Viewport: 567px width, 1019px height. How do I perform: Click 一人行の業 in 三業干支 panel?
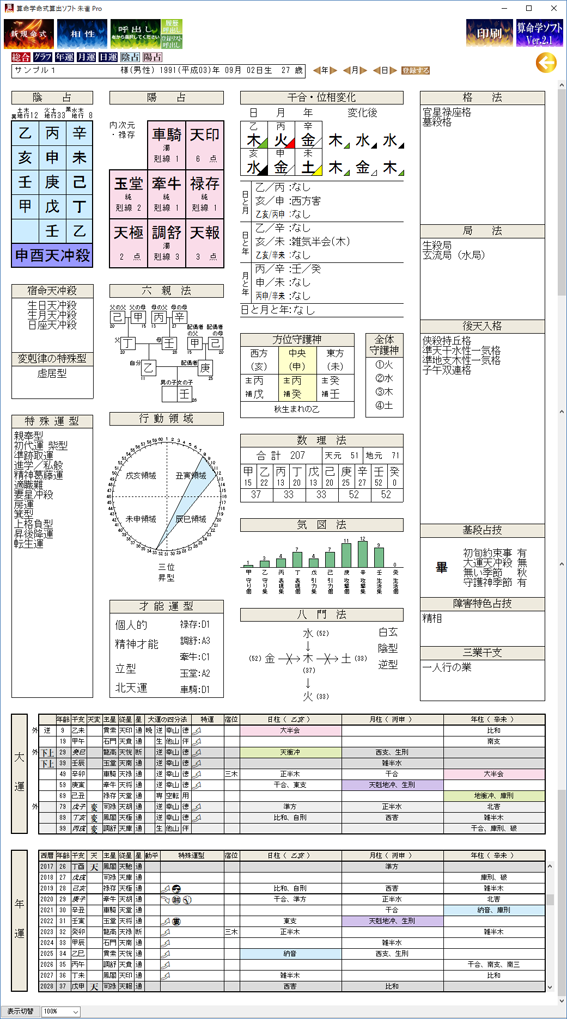tap(447, 667)
